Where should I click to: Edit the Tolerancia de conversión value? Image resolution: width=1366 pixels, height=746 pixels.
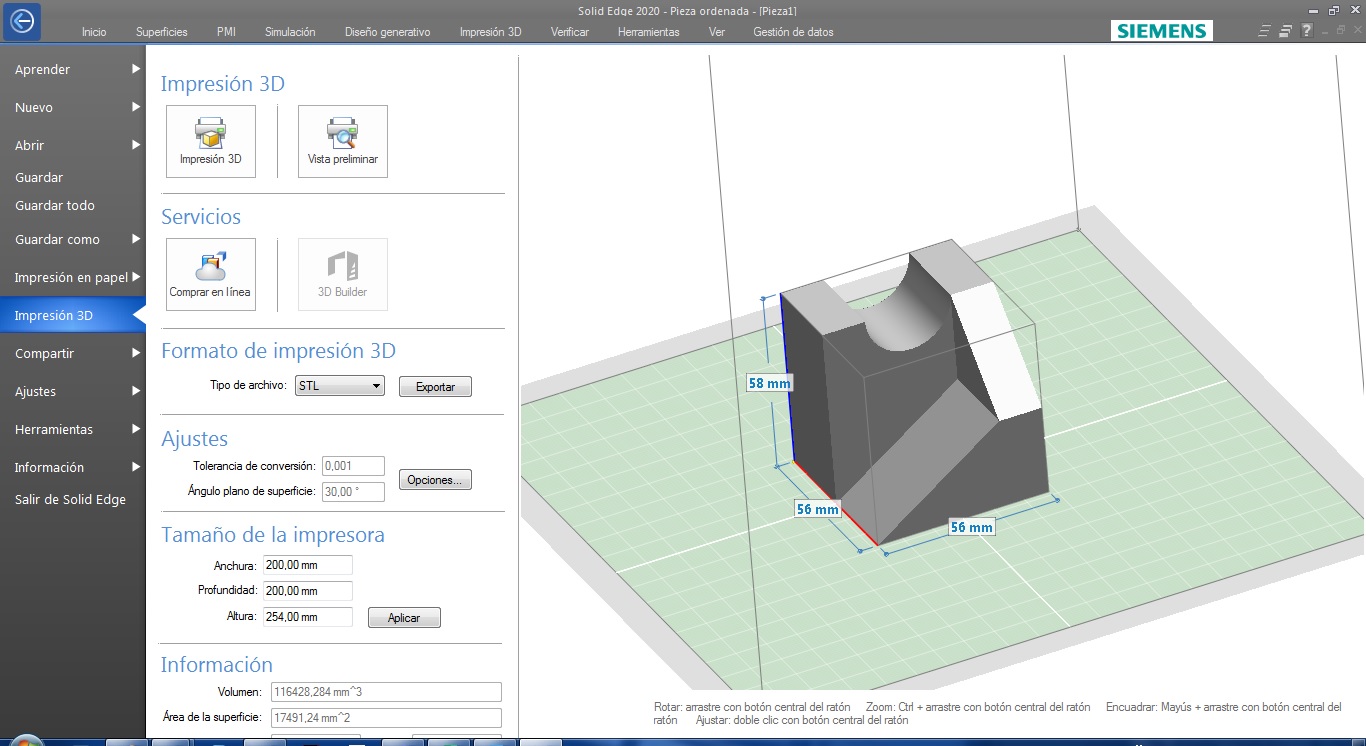tap(352, 465)
